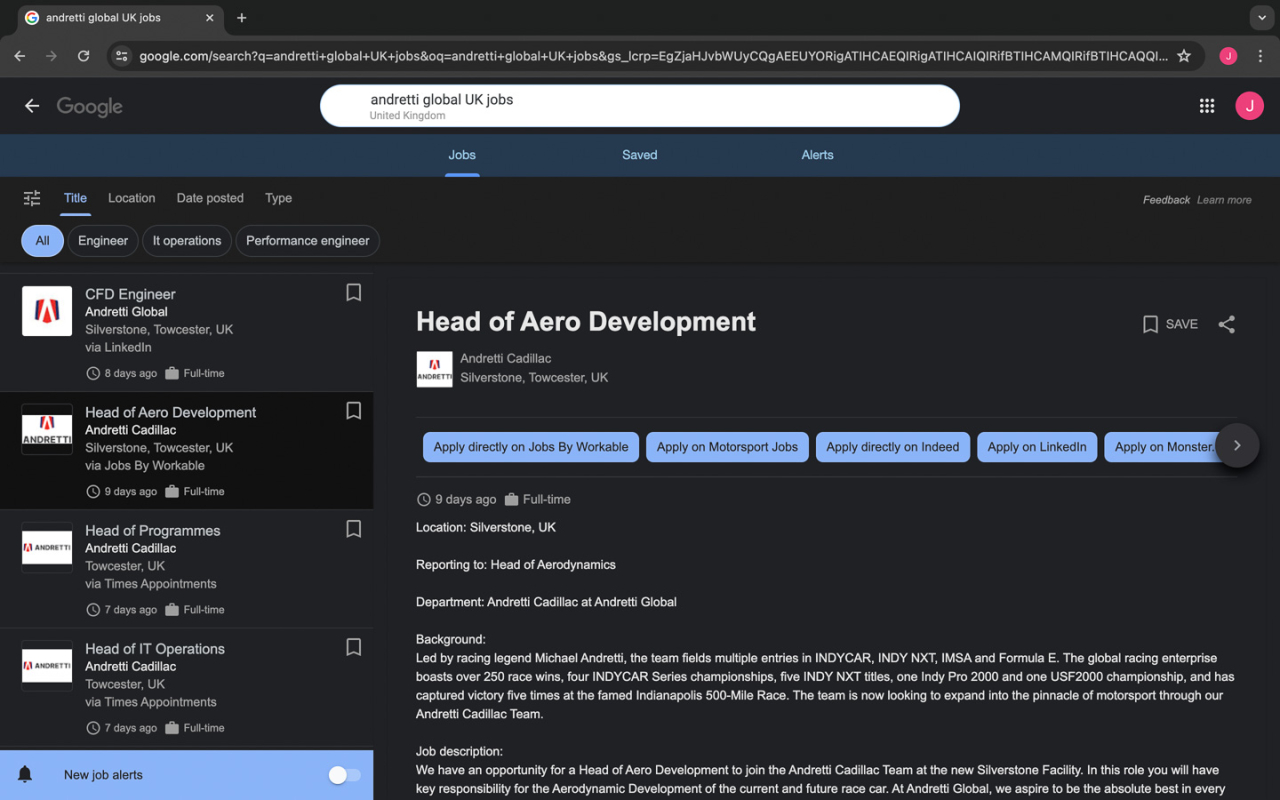
Task: Switch to the Alerts tab
Action: 817,155
